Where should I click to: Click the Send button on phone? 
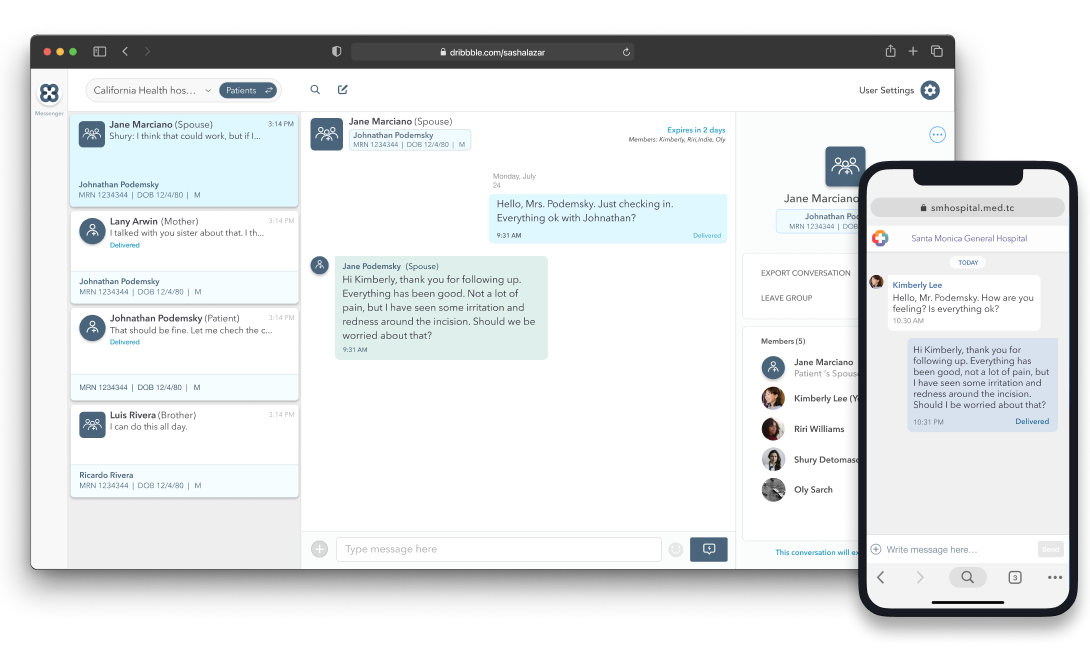[1050, 549]
